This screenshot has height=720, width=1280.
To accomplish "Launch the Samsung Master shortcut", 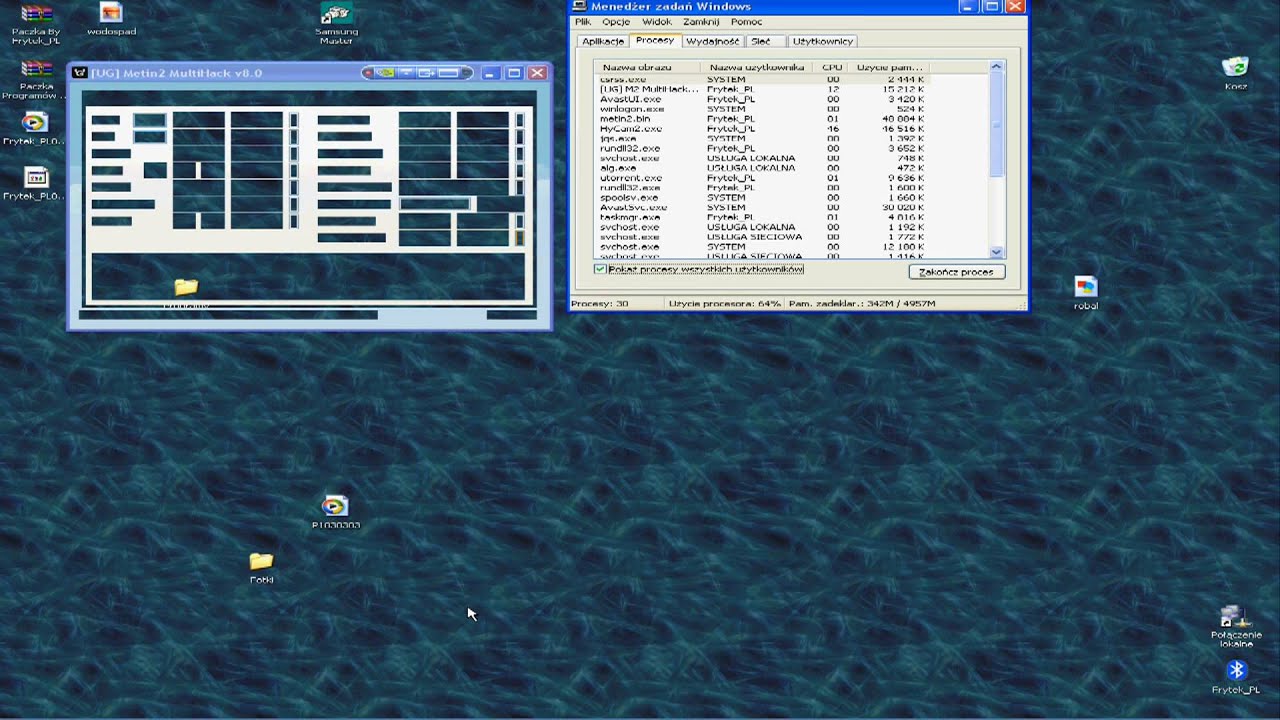I will (336, 24).
